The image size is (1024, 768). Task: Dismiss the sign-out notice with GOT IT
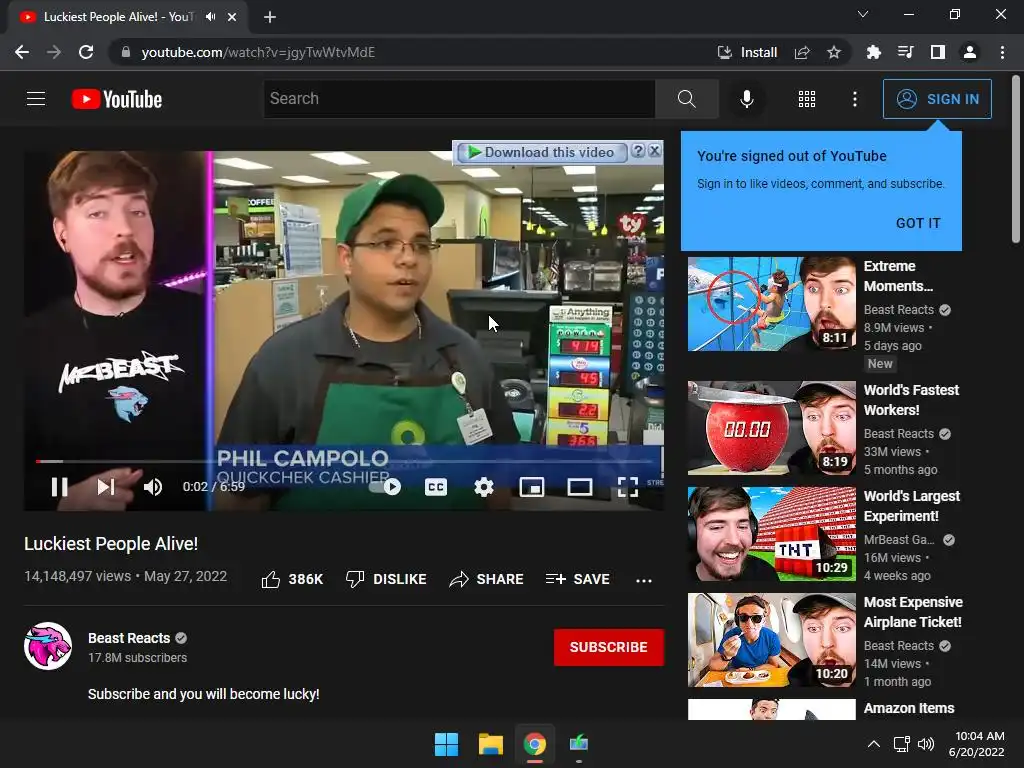tap(918, 223)
